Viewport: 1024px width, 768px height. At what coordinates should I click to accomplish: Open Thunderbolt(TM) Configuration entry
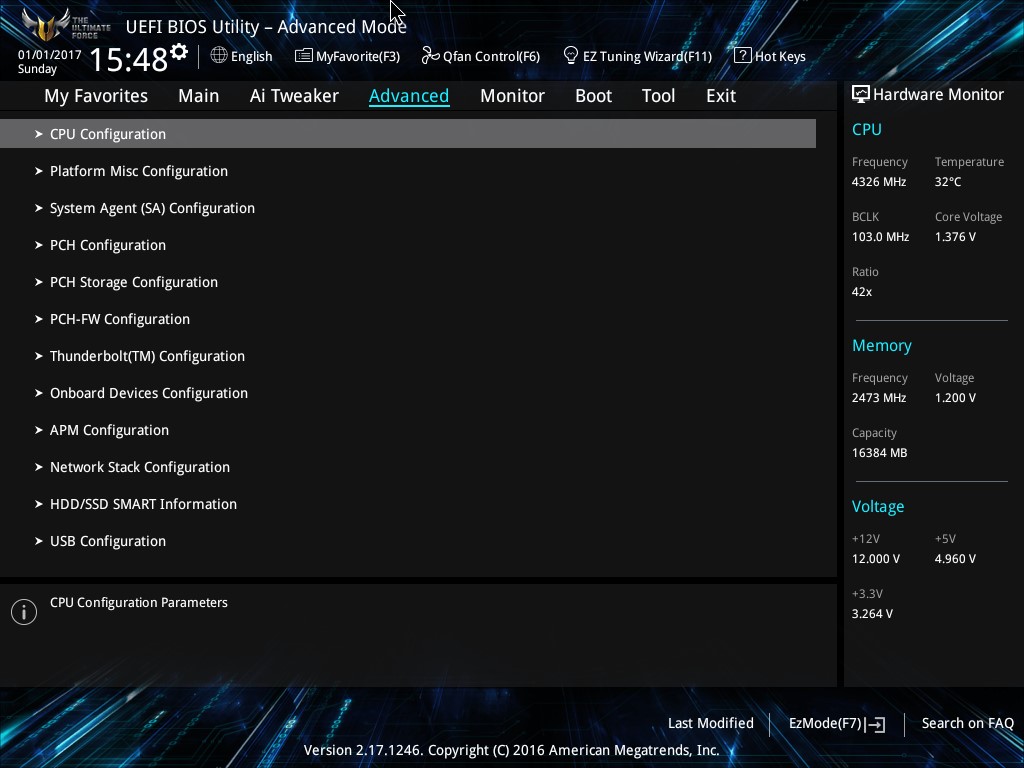[x=147, y=356]
